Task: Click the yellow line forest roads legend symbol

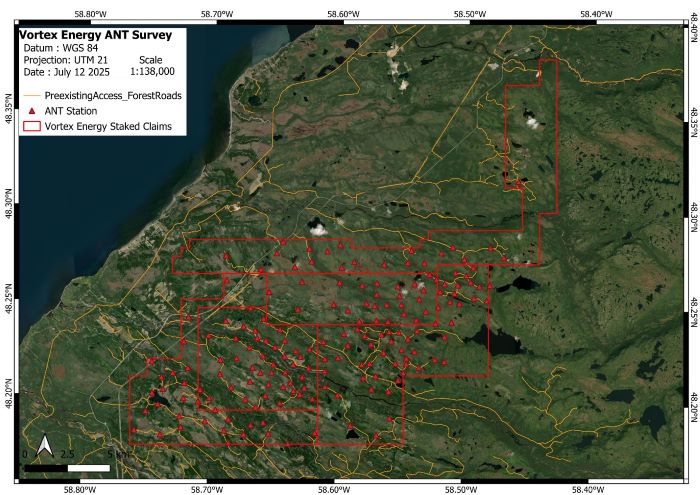Action: tap(31, 94)
